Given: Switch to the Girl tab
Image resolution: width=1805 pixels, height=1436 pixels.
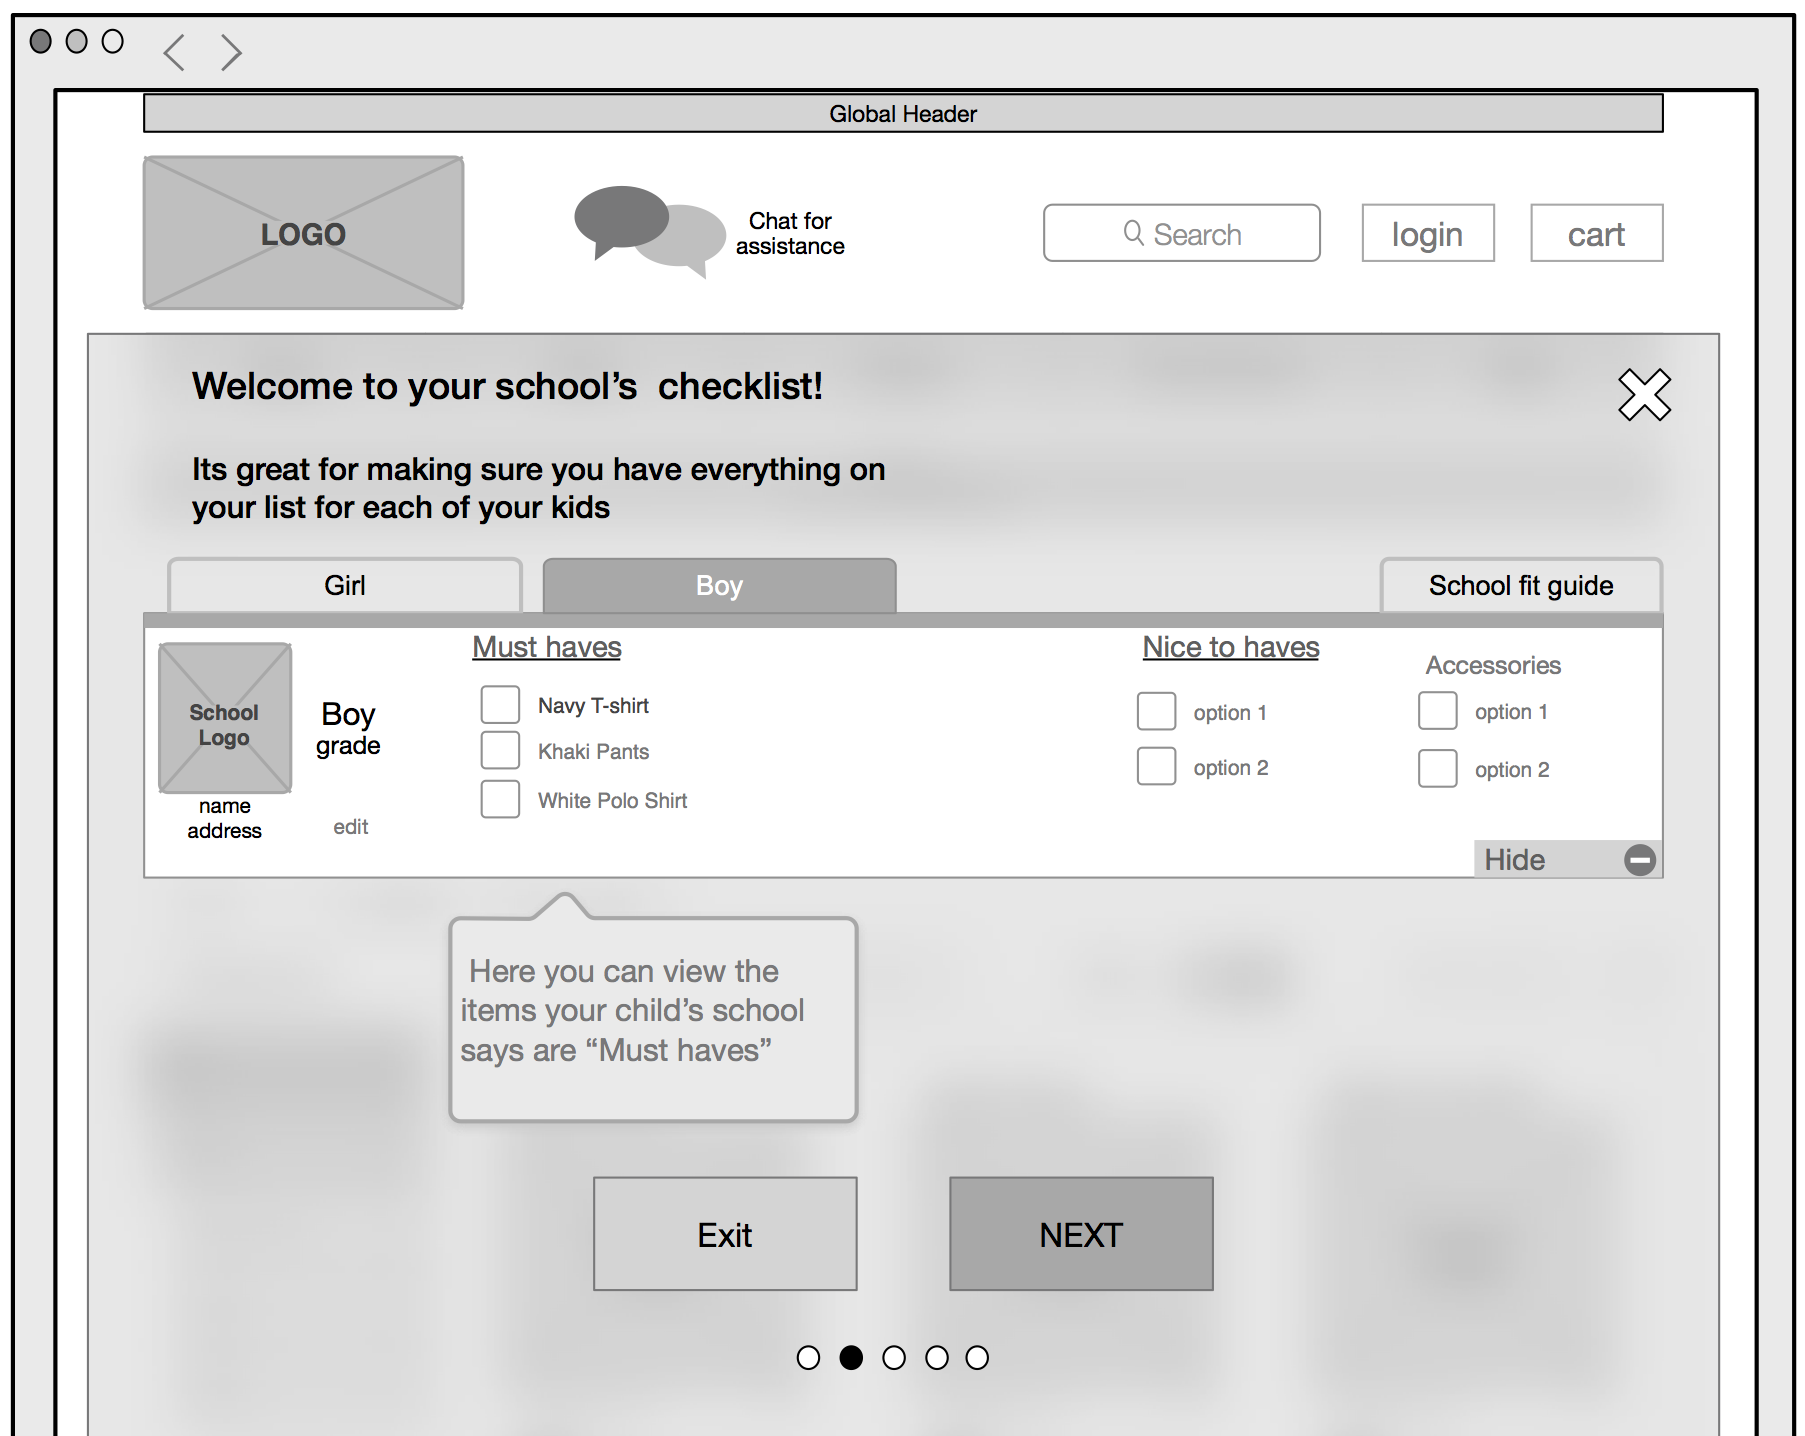Looking at the screenshot, I should (344, 585).
